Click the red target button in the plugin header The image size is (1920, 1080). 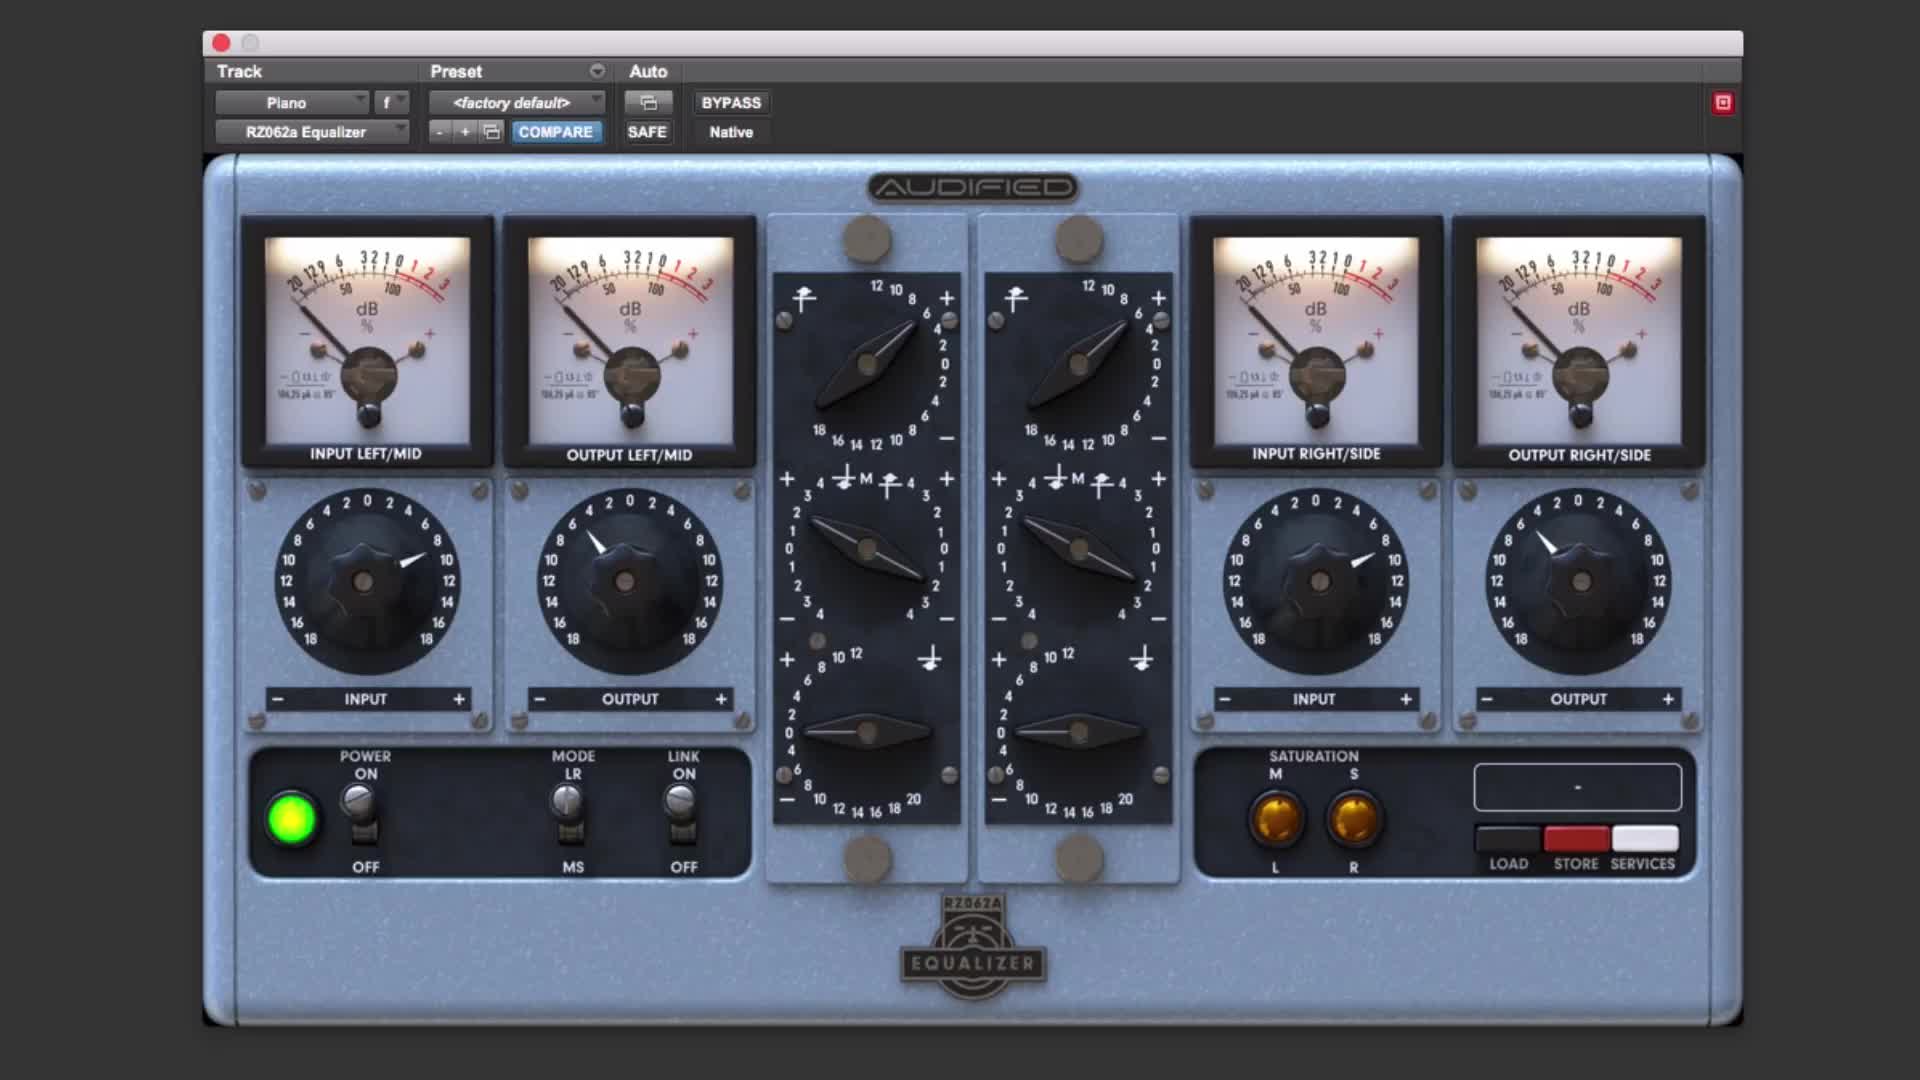pos(1722,103)
